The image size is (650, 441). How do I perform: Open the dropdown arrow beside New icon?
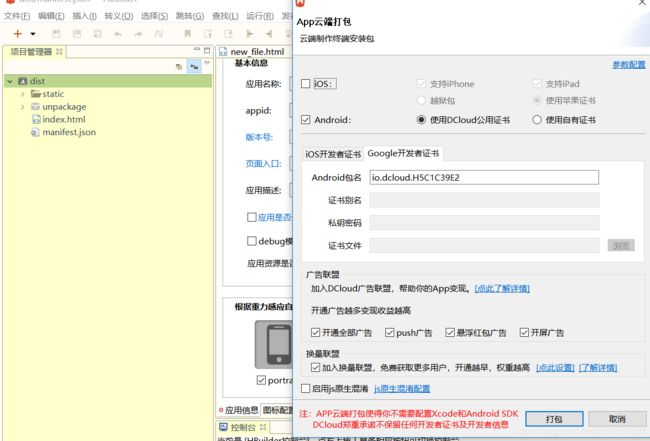pyautogui.click(x=33, y=34)
